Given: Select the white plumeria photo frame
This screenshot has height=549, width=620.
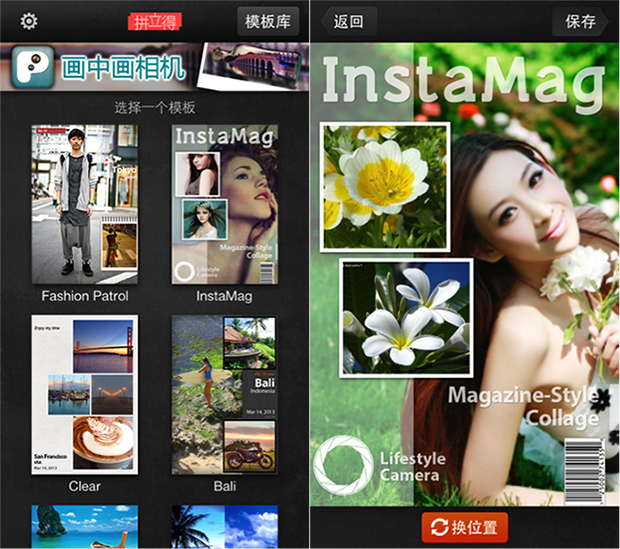Looking at the screenshot, I should pos(406,318).
